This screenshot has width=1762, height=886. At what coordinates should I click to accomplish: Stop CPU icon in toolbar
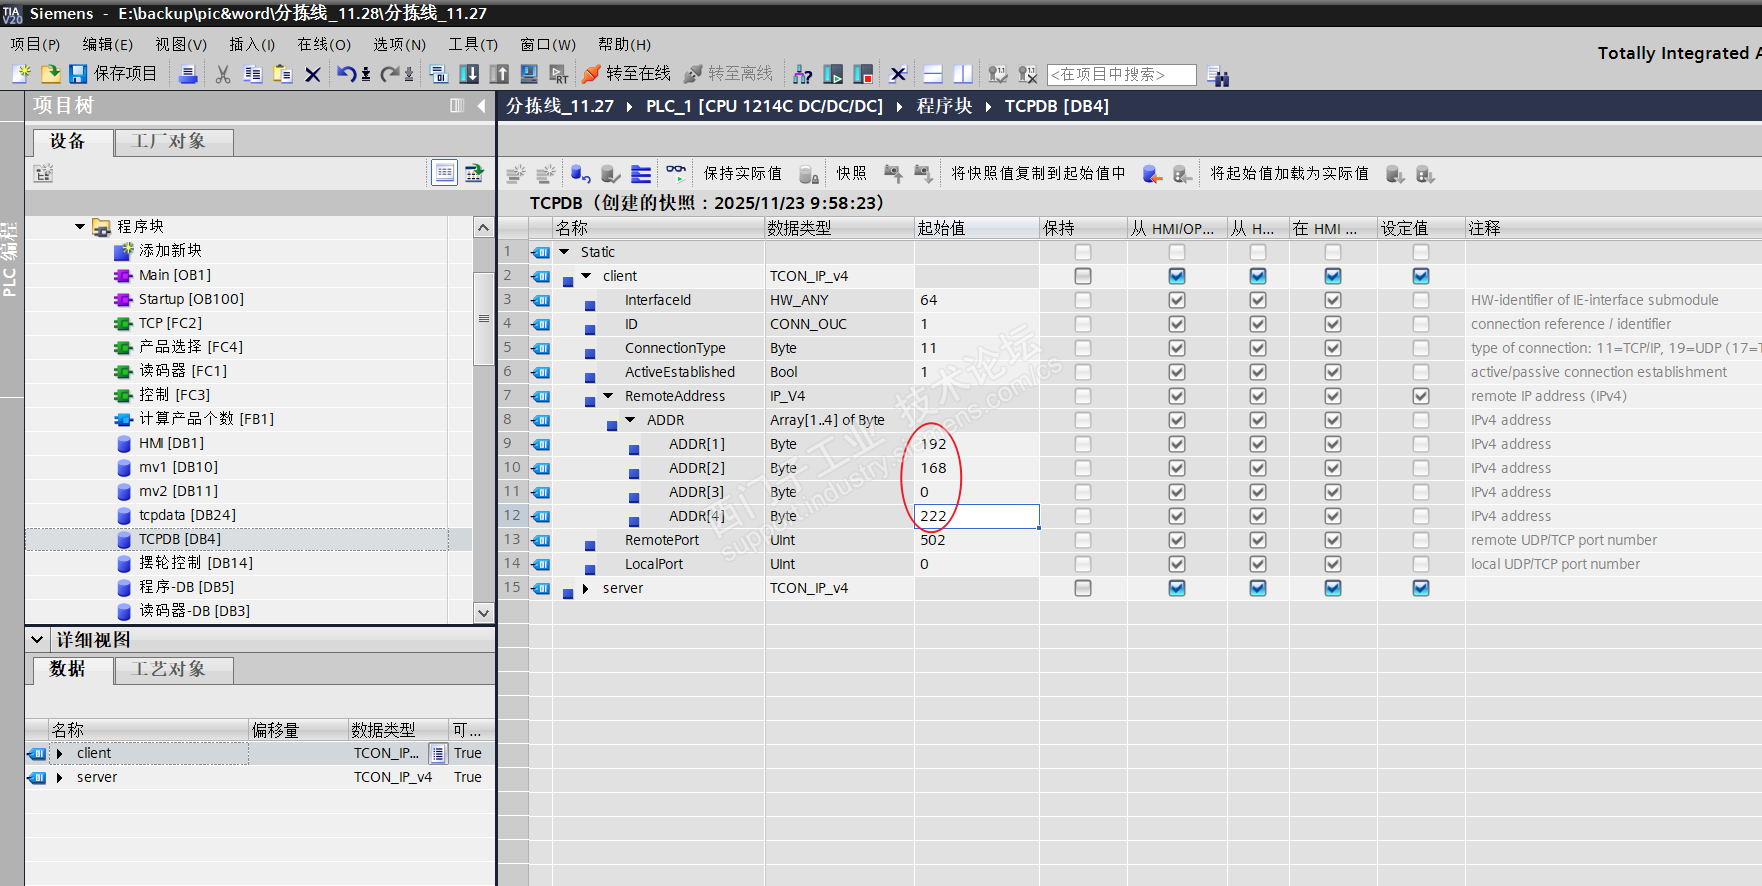tap(863, 74)
